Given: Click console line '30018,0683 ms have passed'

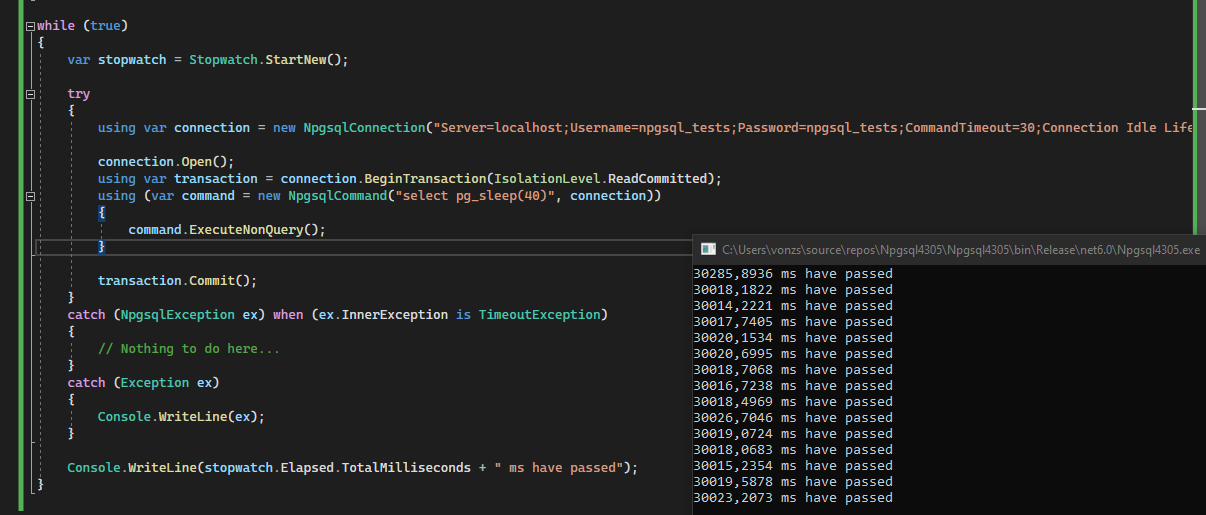Looking at the screenshot, I should click(x=793, y=449).
